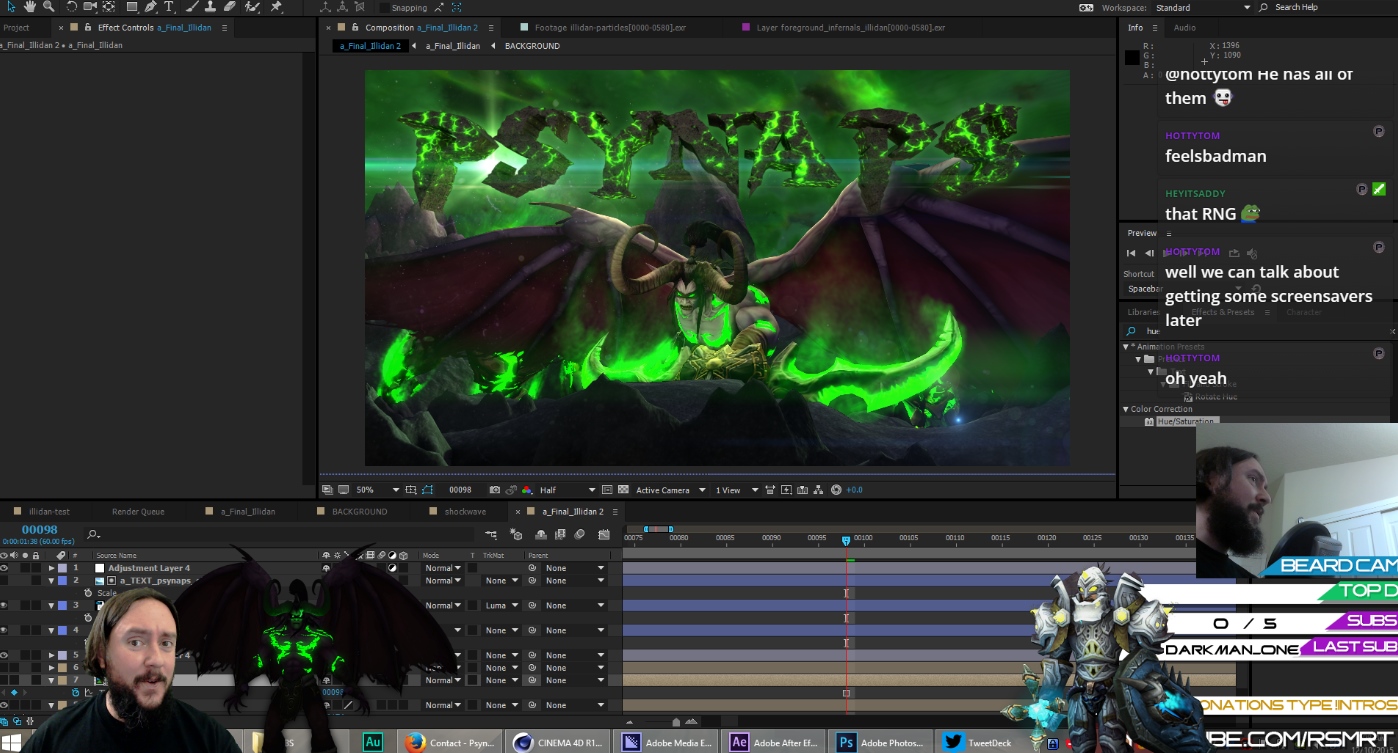Select the Roto Brush tool
Image resolution: width=1398 pixels, height=753 pixels.
tap(252, 7)
